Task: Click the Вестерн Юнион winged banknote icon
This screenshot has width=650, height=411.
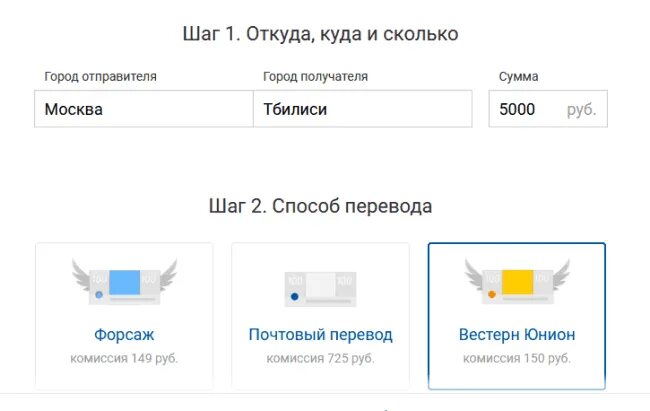Action: pyautogui.click(x=517, y=282)
